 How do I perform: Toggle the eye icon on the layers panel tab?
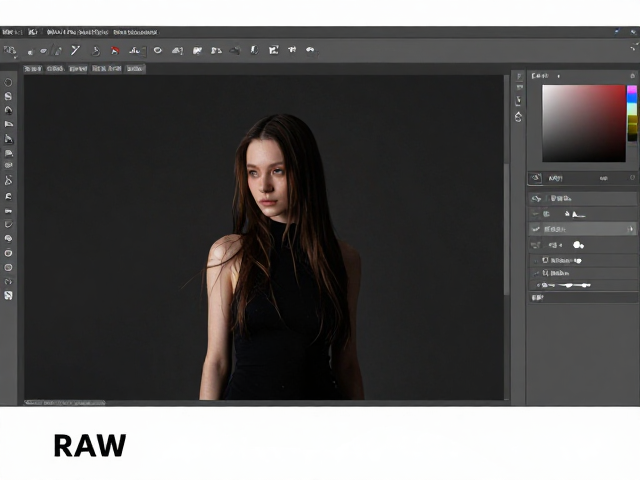click(x=536, y=178)
